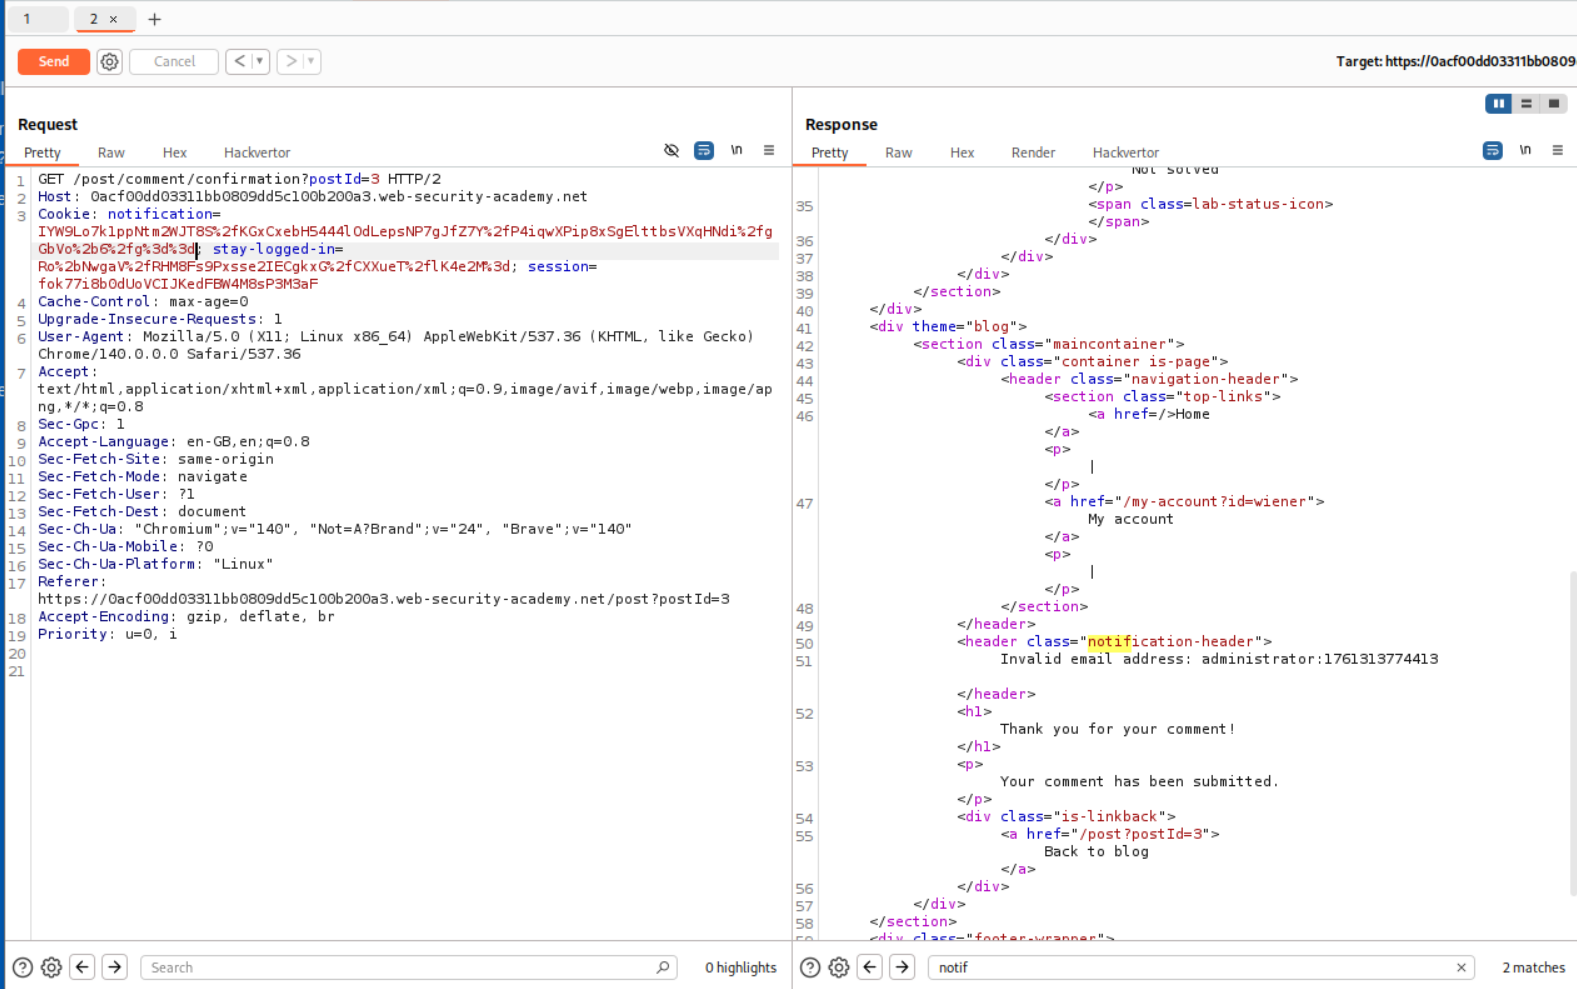Expand the history back dropdown arrow
Viewport: 1577px width, 989px height.
point(259,62)
